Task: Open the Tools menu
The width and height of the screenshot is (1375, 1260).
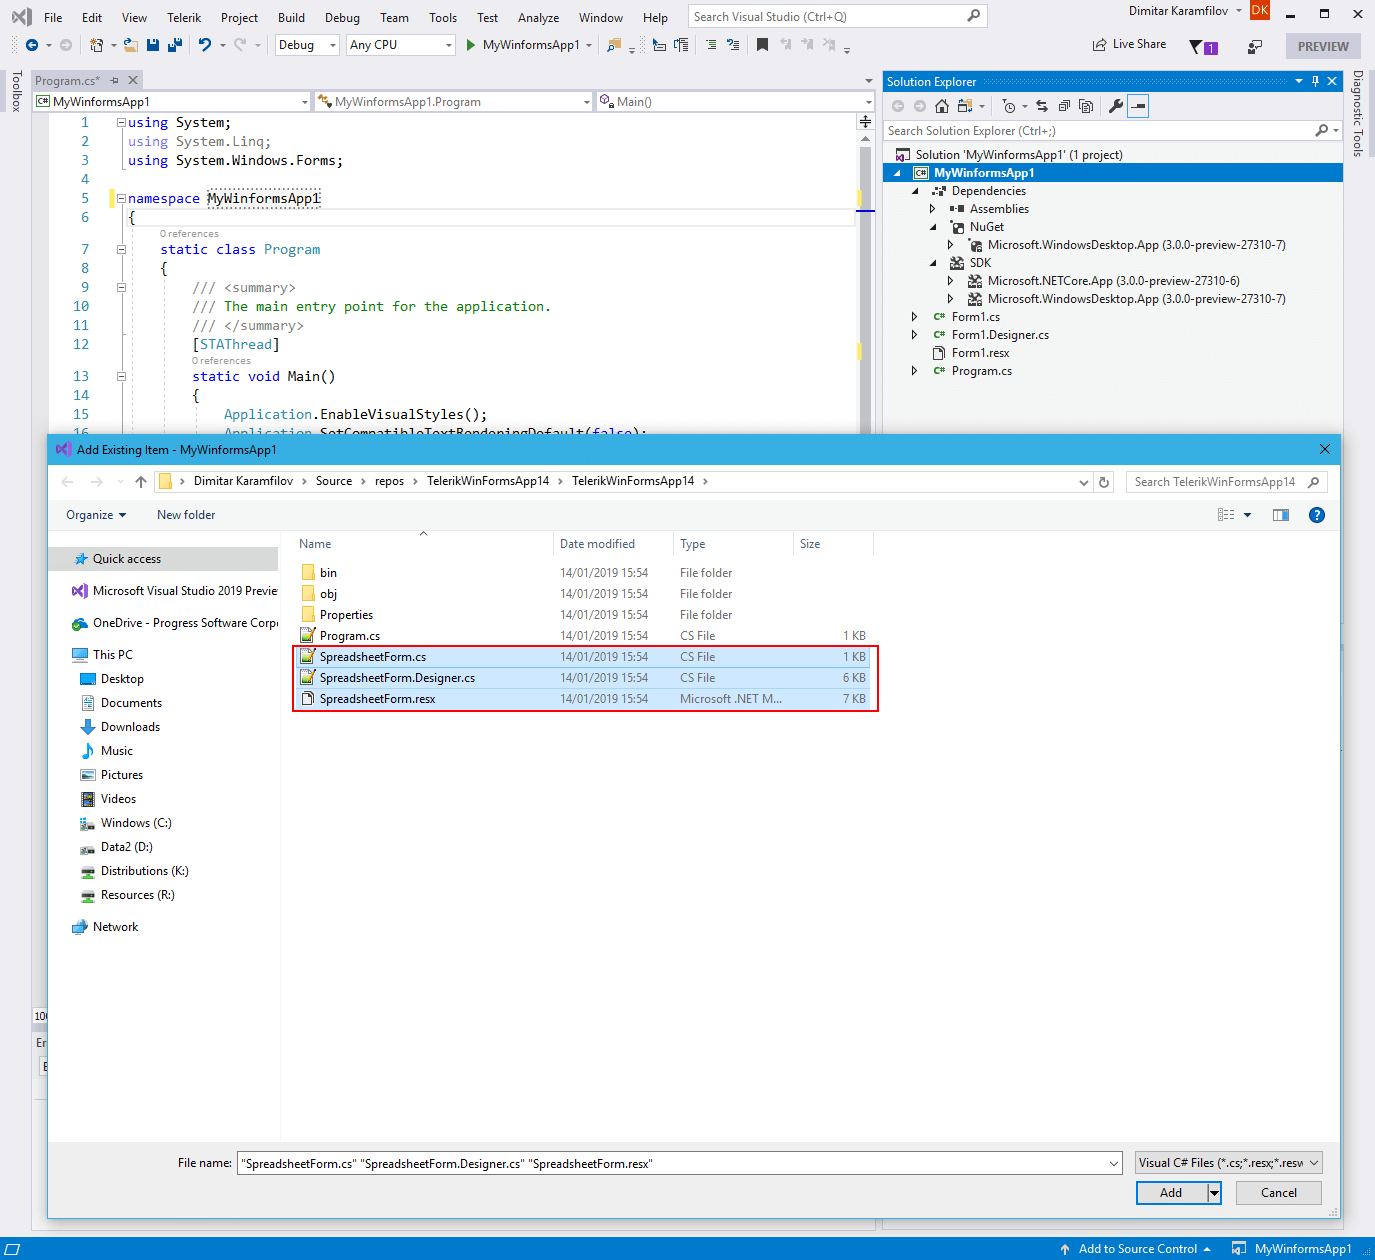Action: click(443, 17)
